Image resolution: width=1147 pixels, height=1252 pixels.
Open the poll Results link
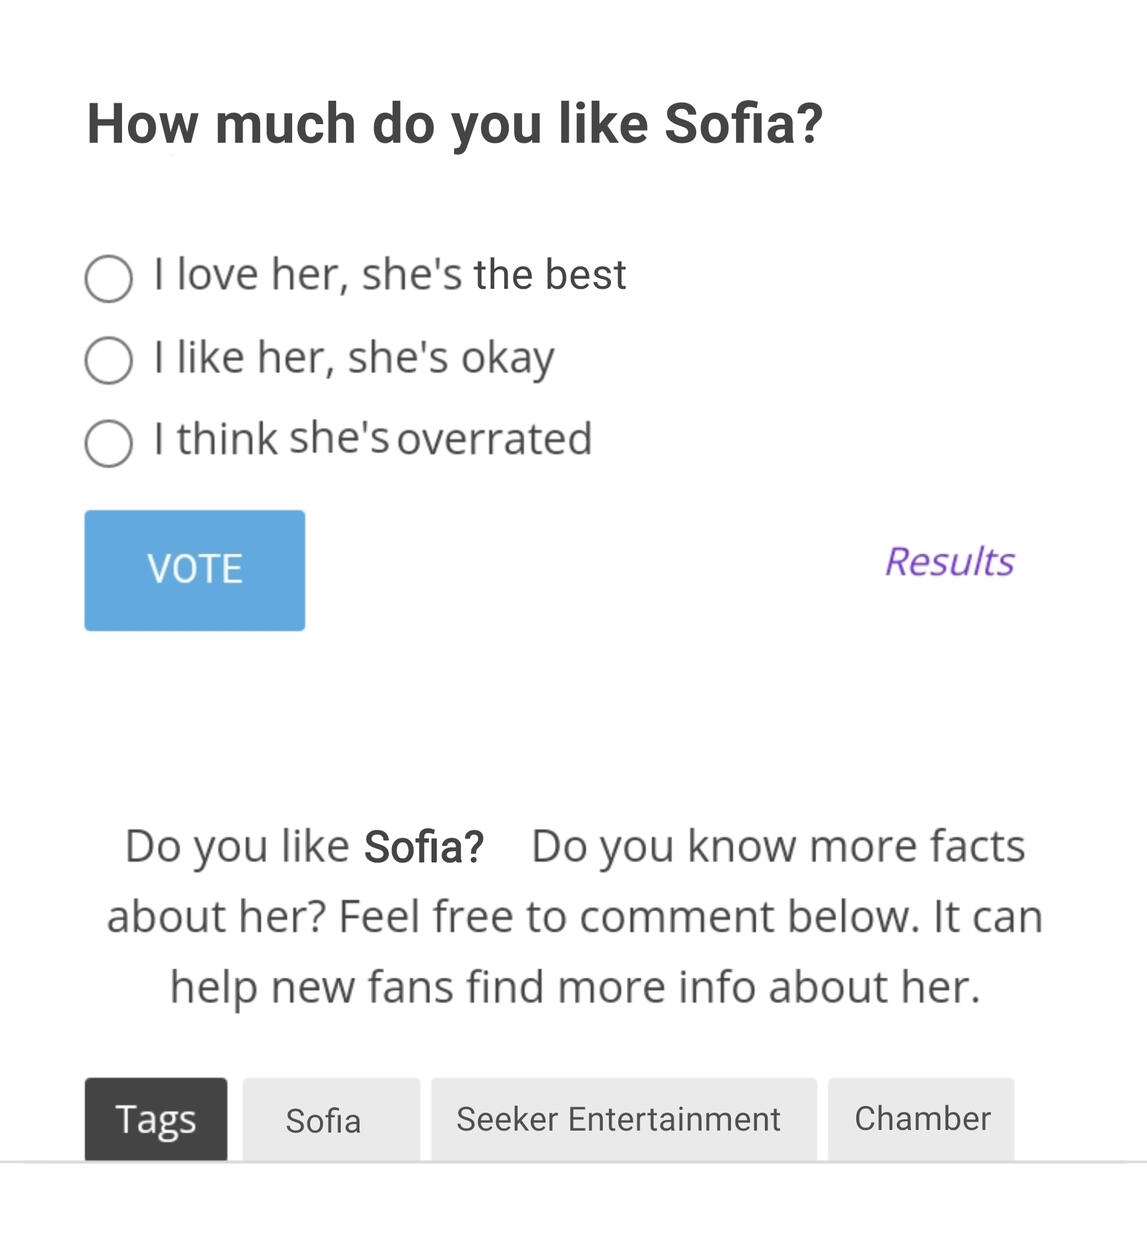949,562
